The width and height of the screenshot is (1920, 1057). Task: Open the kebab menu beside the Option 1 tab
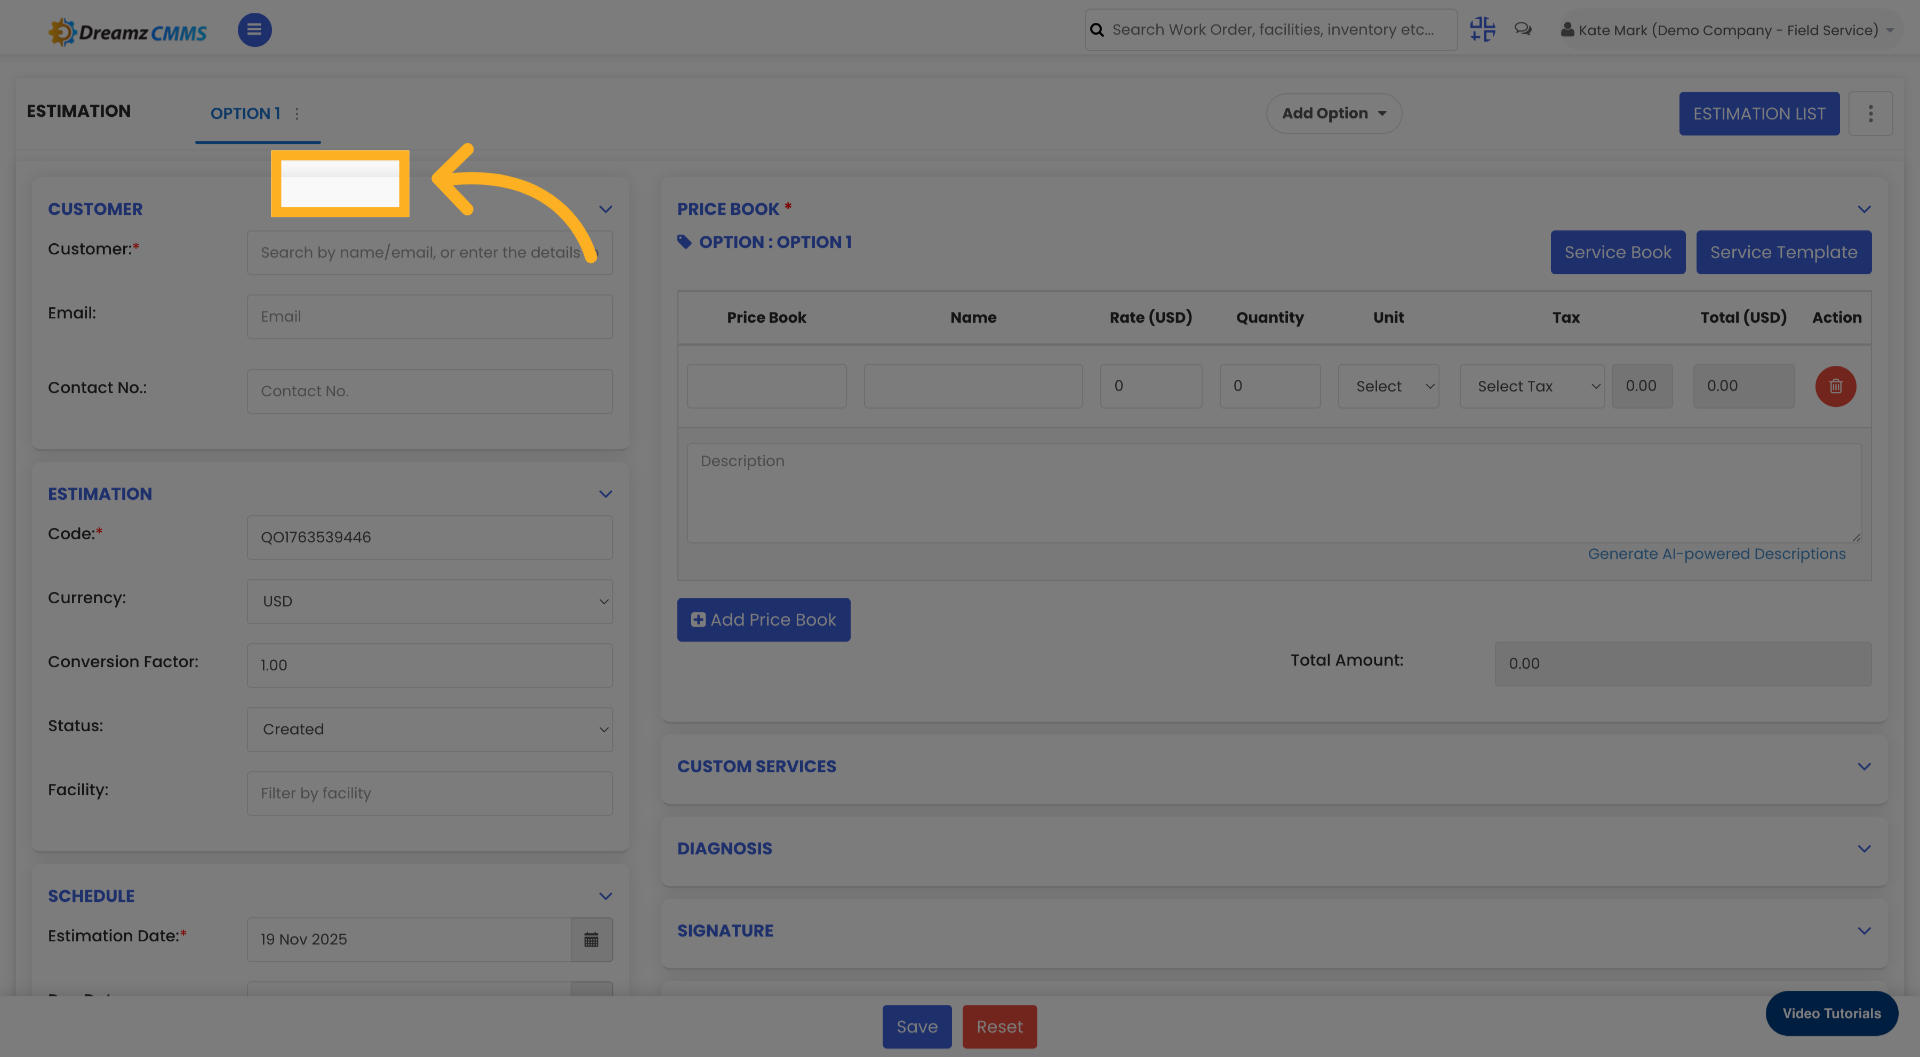[x=297, y=113]
